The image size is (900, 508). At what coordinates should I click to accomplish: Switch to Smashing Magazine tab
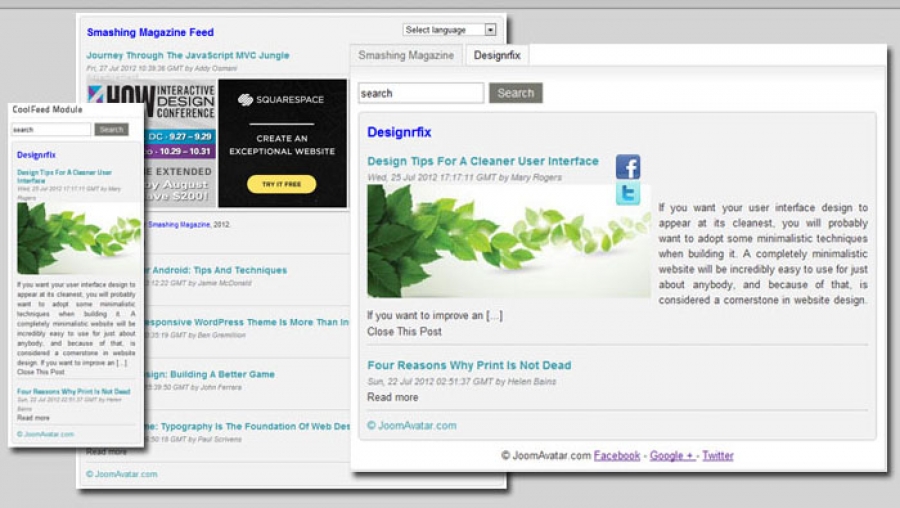(x=406, y=55)
